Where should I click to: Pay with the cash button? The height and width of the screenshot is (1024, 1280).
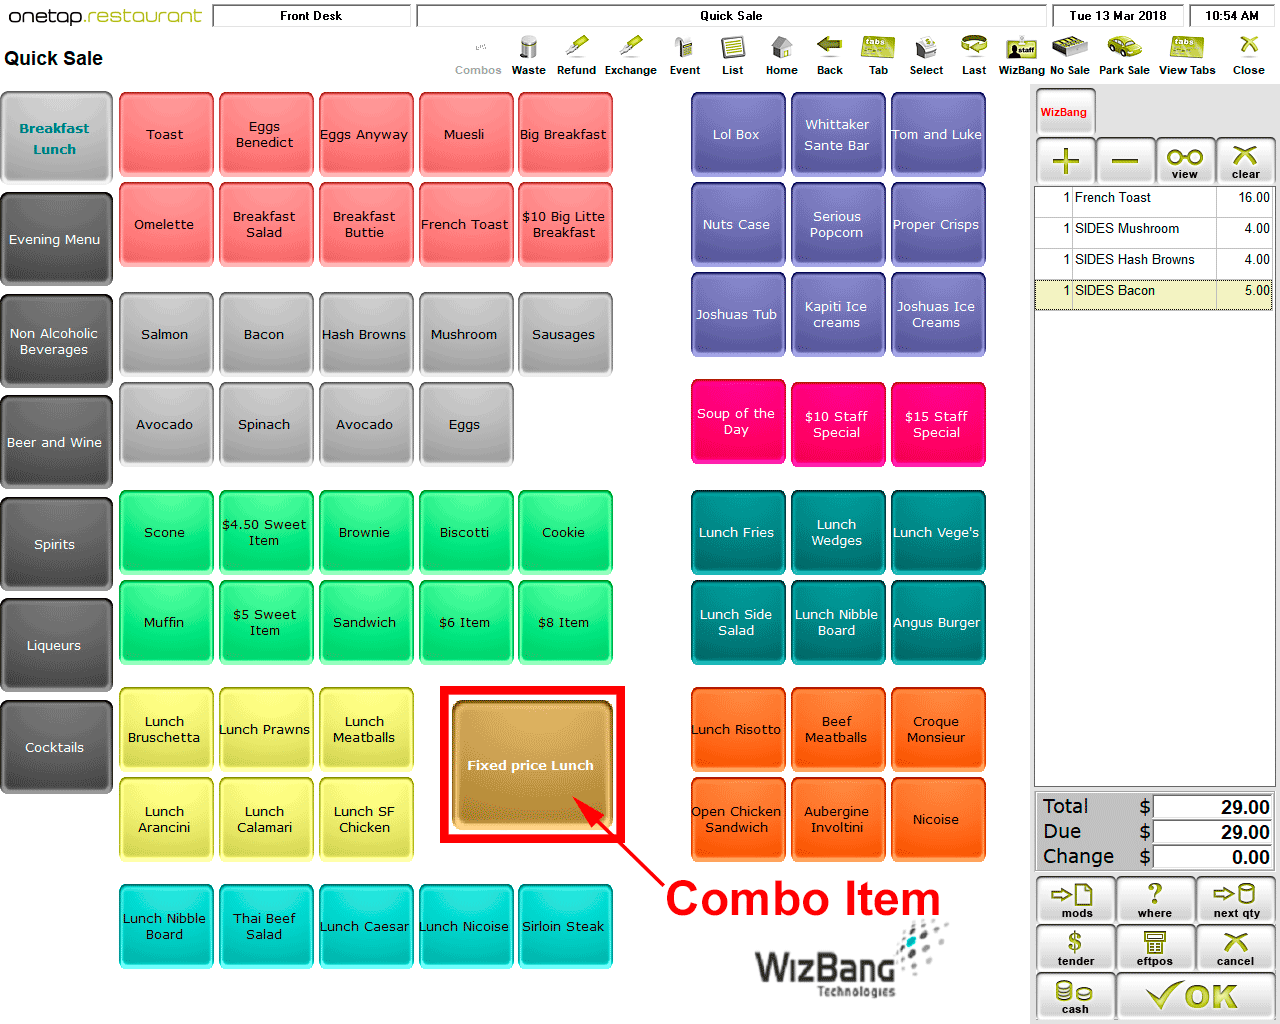[x=1076, y=996]
